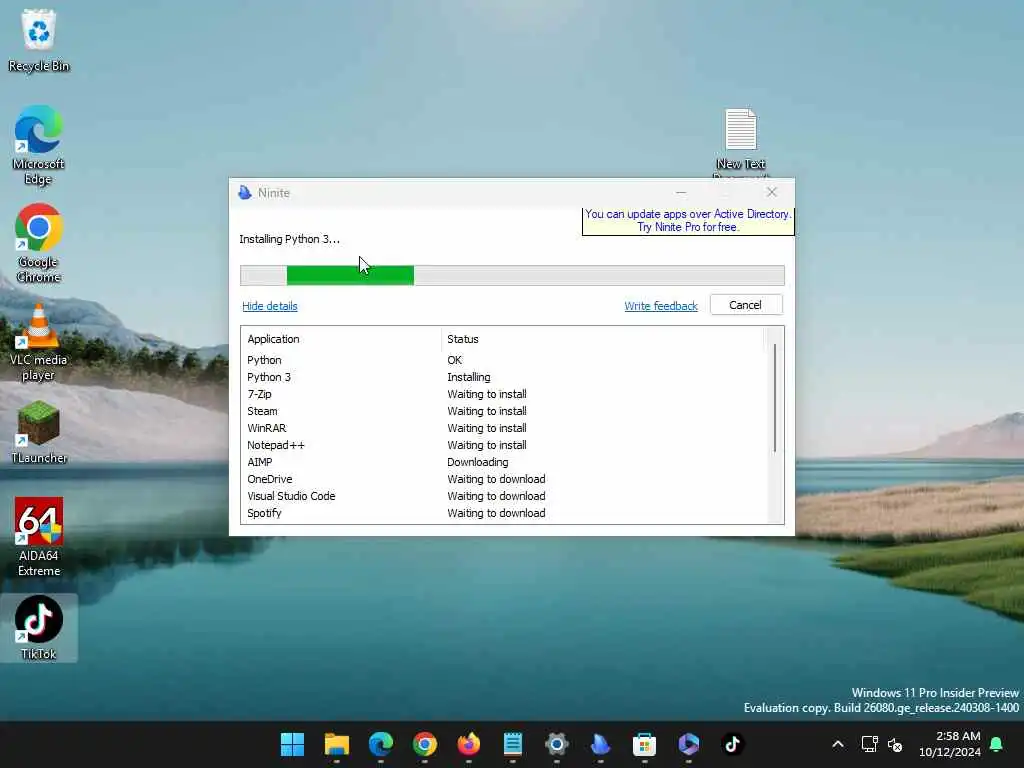1024x768 pixels.
Task: Click the Application column header
Action: pos(341,339)
